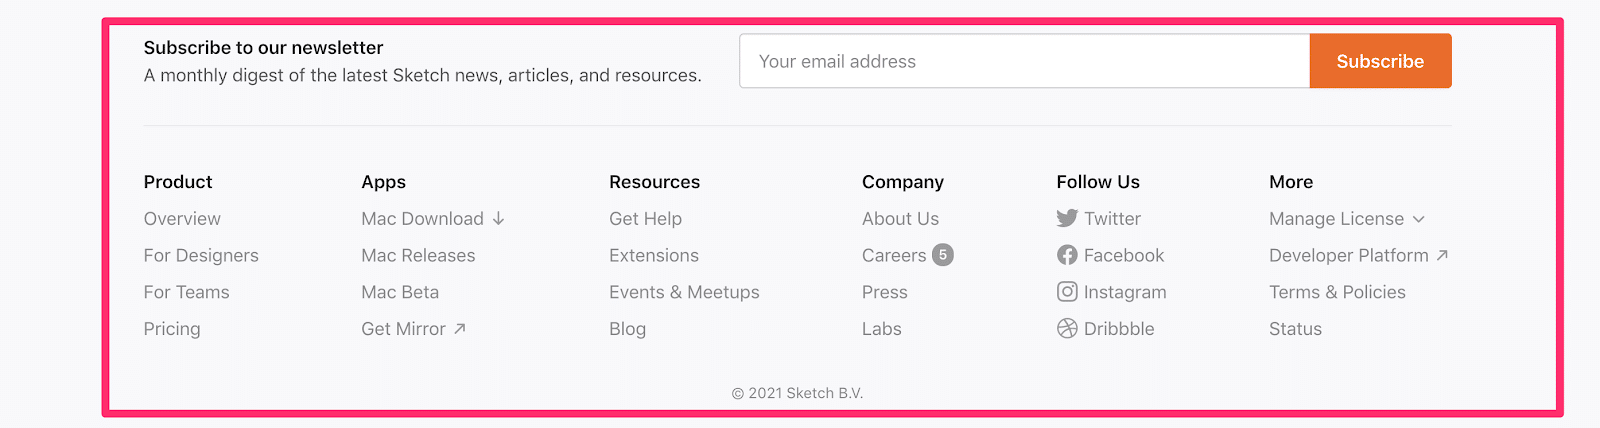This screenshot has height=428, width=1600.
Task: Click the Developer Platform external link arrow
Action: [1442, 255]
